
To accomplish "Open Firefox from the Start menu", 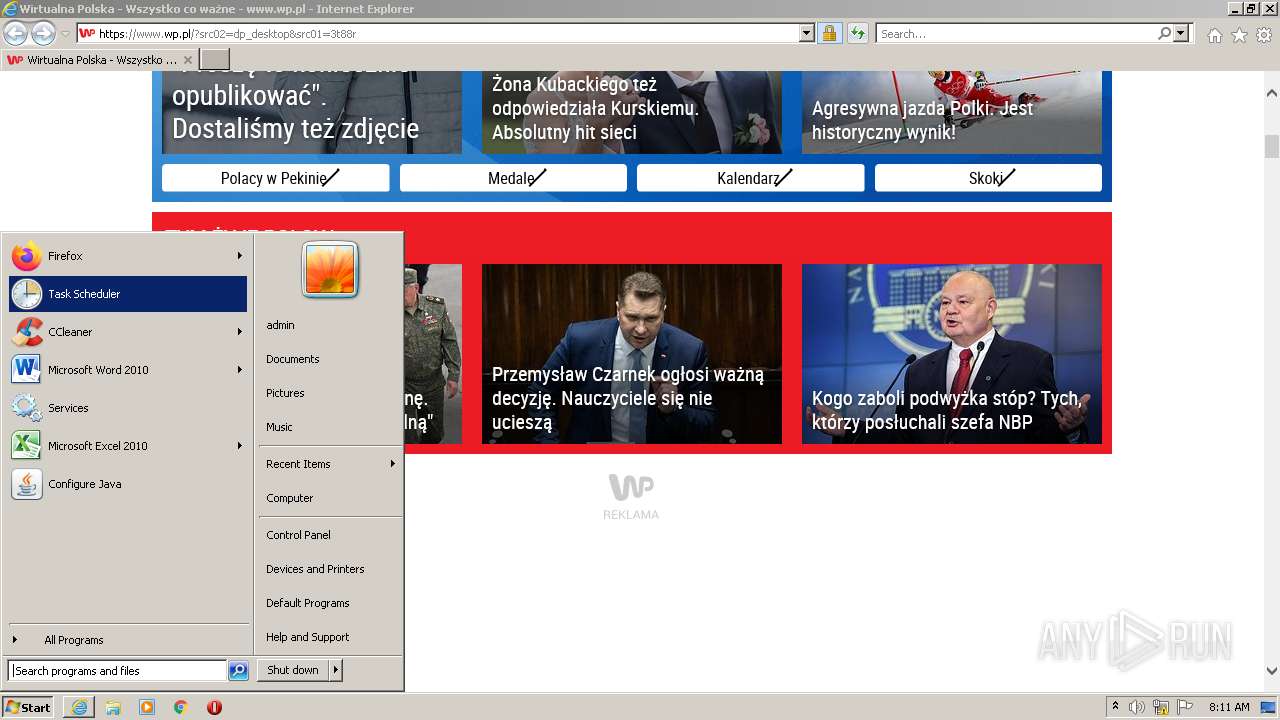I will tap(128, 256).
